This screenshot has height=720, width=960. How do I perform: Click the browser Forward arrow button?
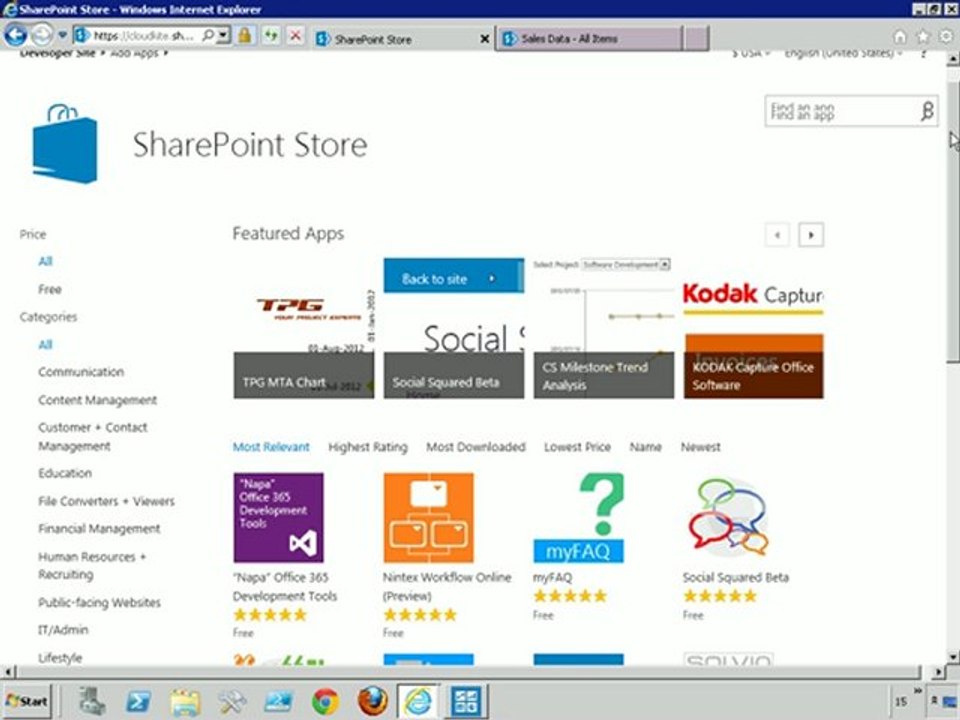click(42, 36)
